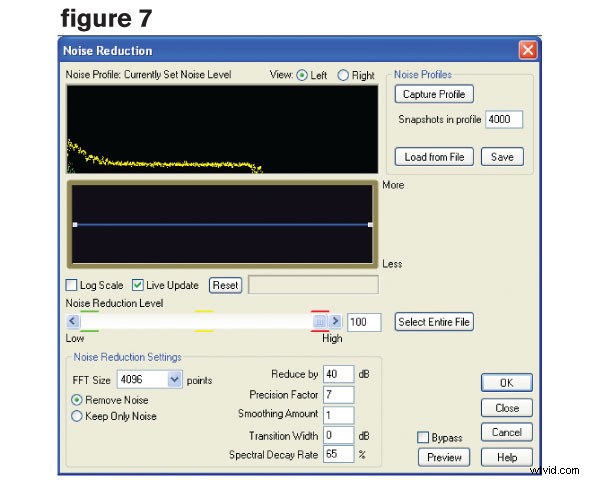Preview the noise reduction effect

[x=443, y=457]
